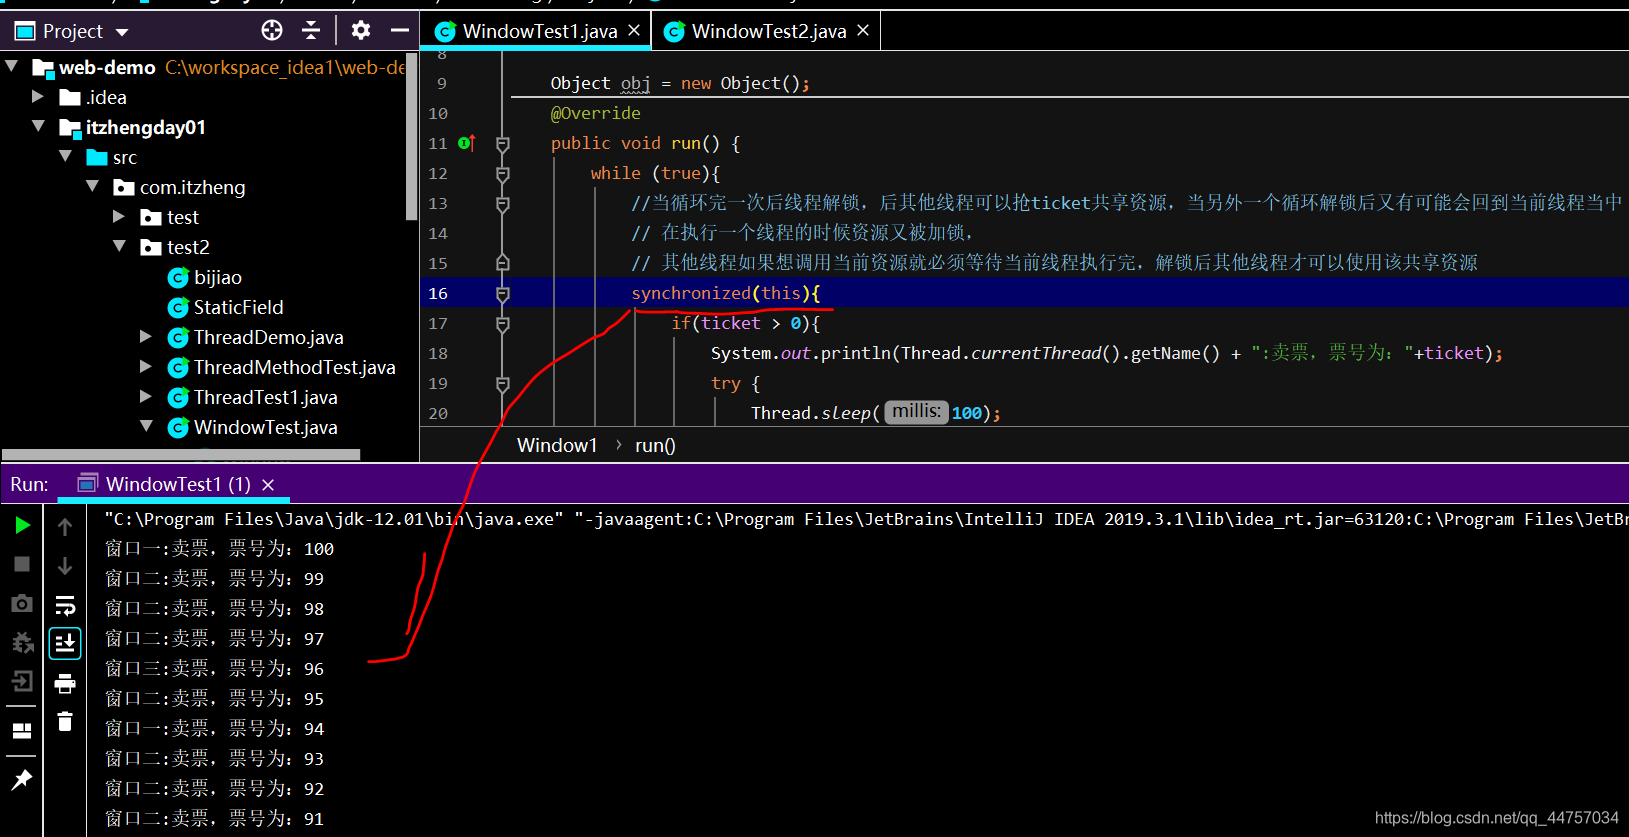This screenshot has width=1629, height=837.
Task: Print the console output
Action: point(65,683)
